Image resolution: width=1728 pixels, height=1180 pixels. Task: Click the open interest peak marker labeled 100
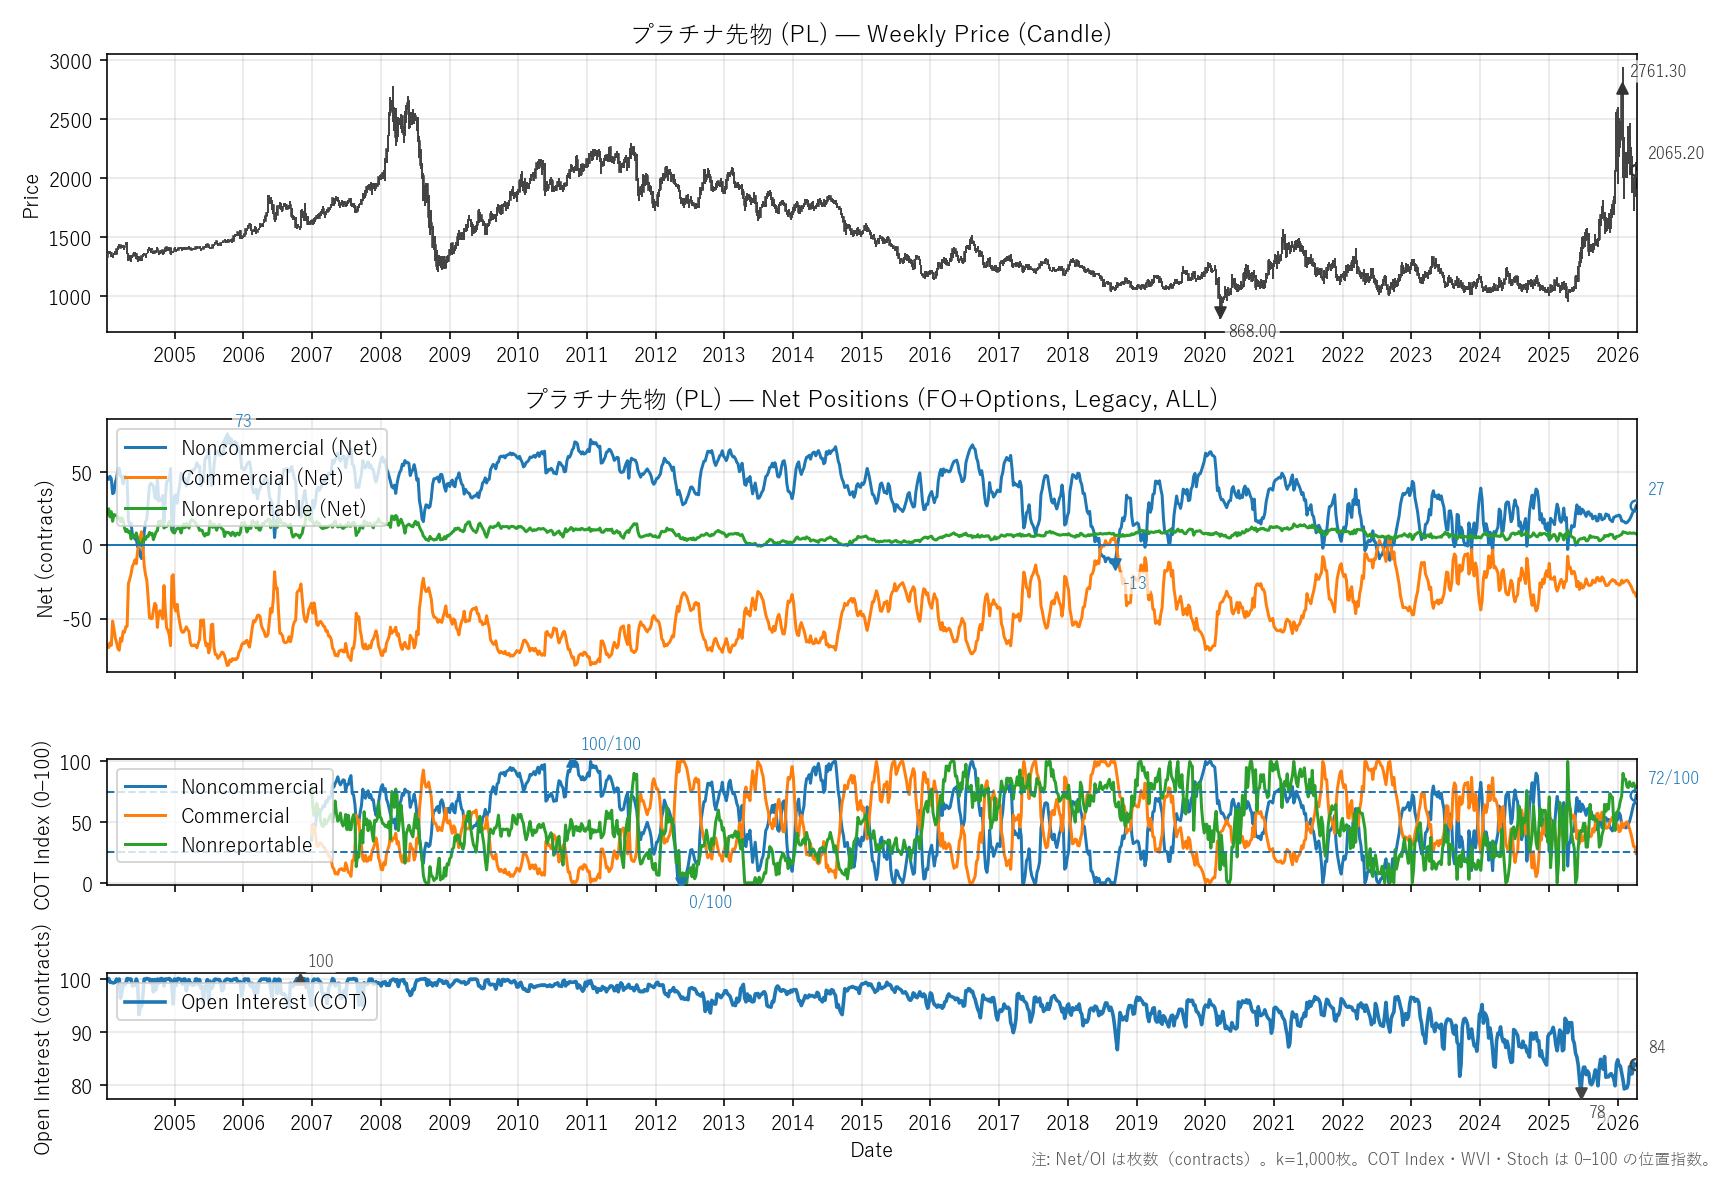tap(300, 979)
